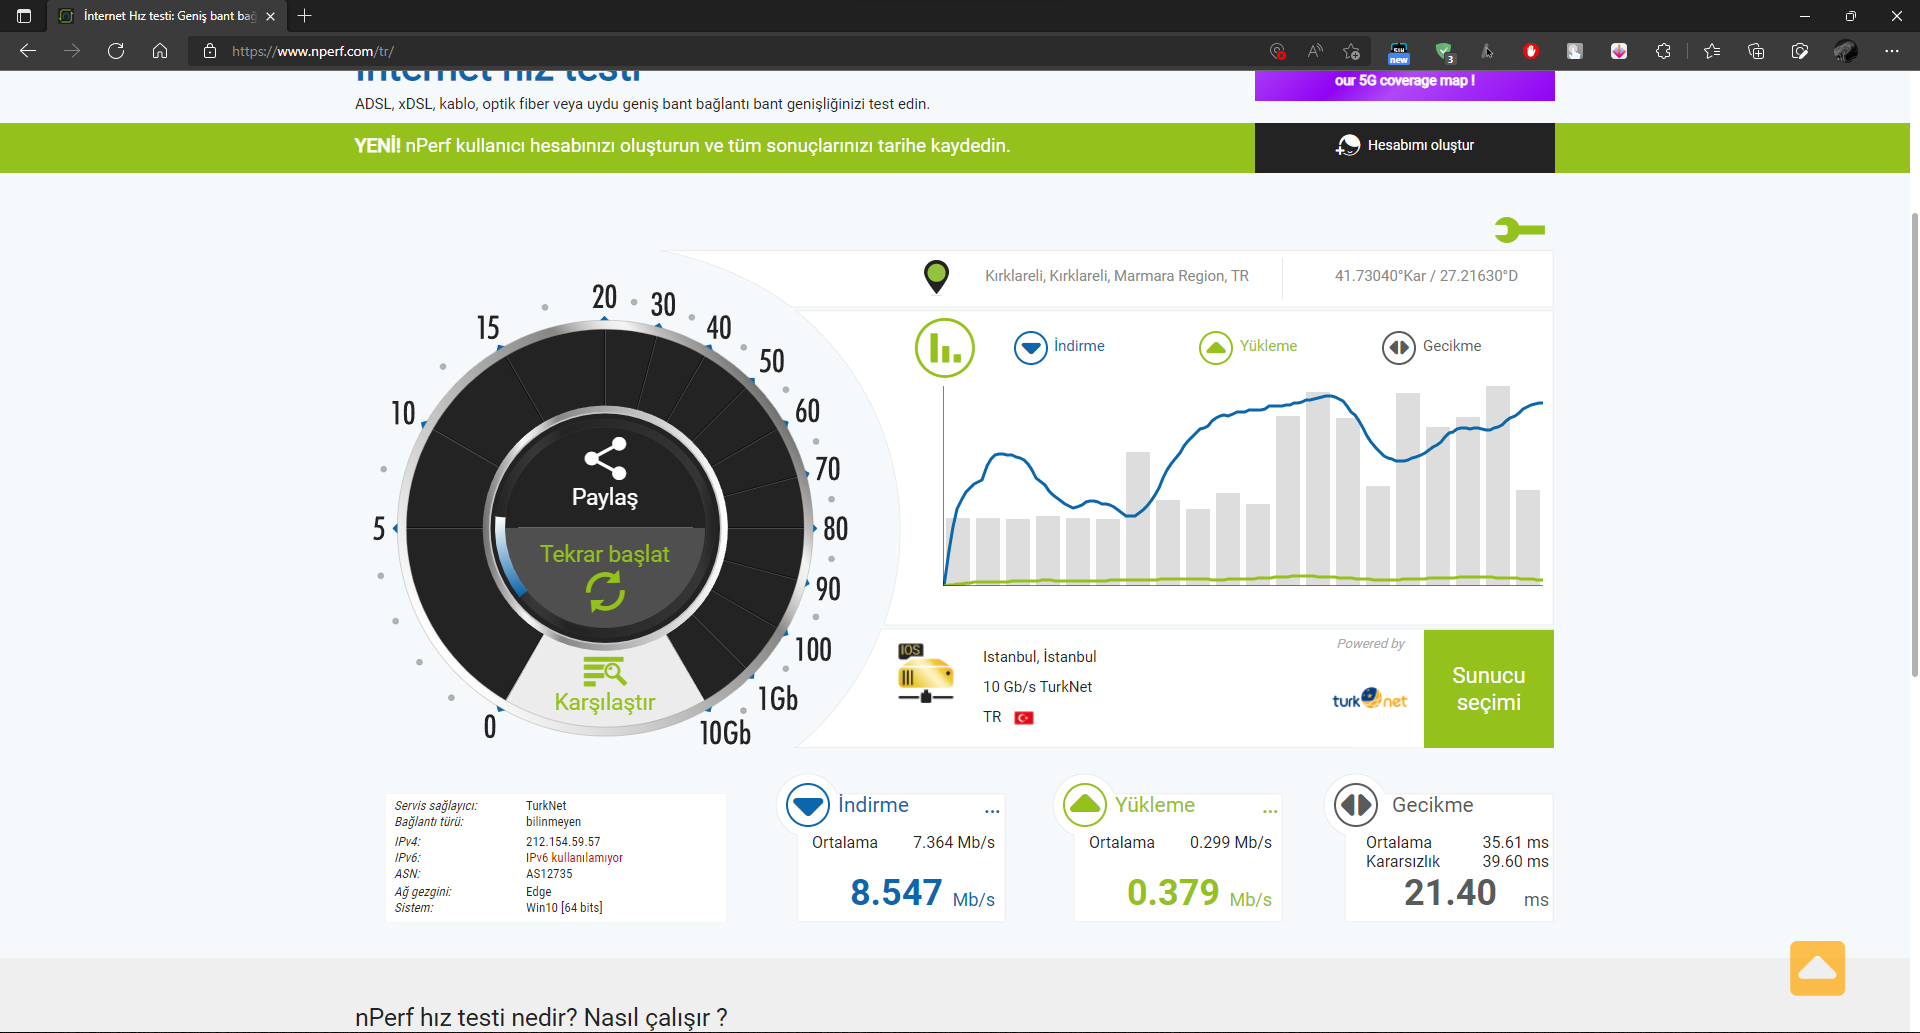The height and width of the screenshot is (1033, 1920).
Task: Open the browser profile avatar
Action: tap(1845, 51)
